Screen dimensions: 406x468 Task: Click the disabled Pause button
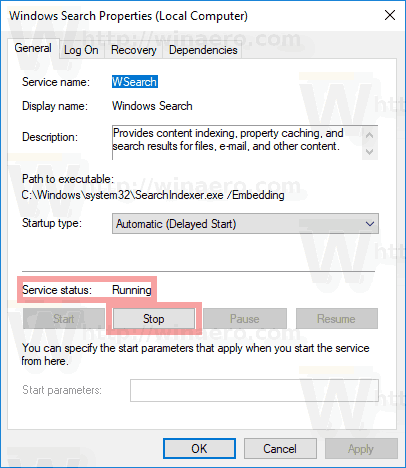tap(245, 319)
